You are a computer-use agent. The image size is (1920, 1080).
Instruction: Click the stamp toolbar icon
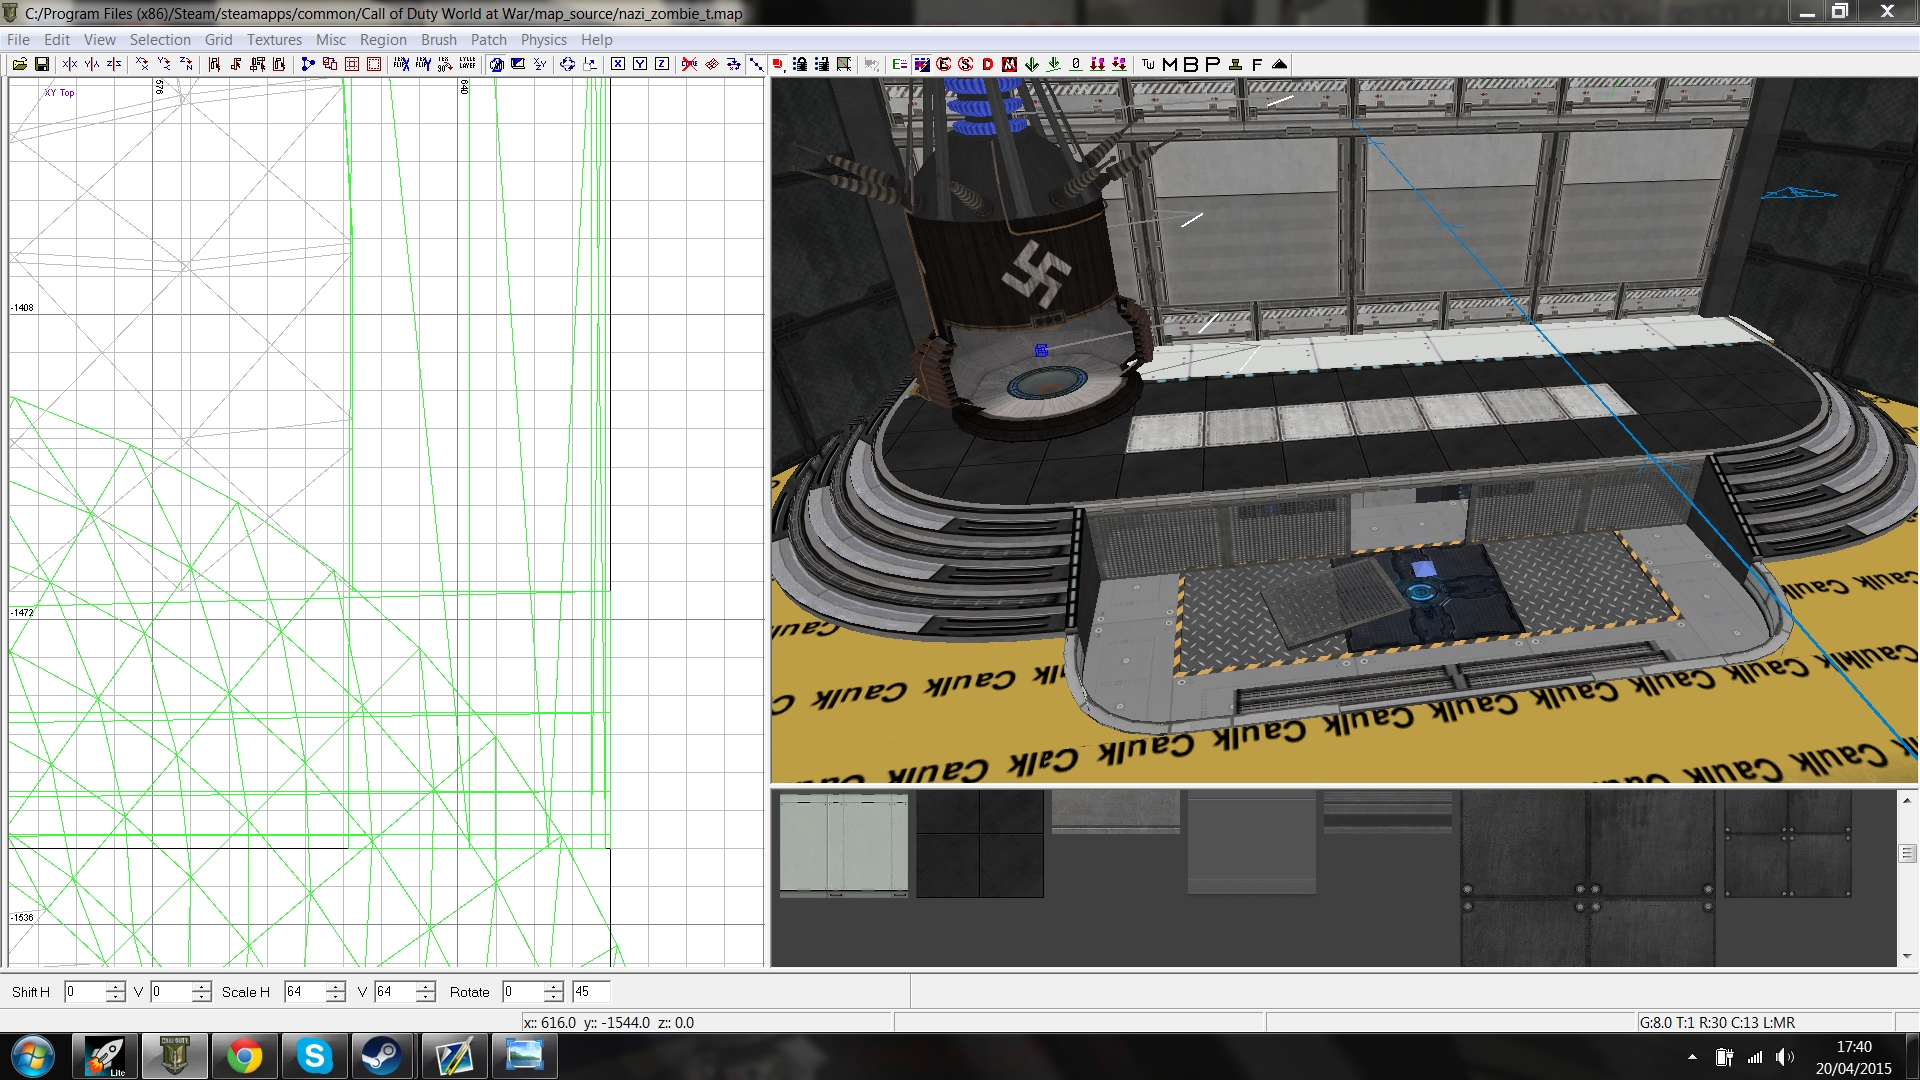point(1235,64)
